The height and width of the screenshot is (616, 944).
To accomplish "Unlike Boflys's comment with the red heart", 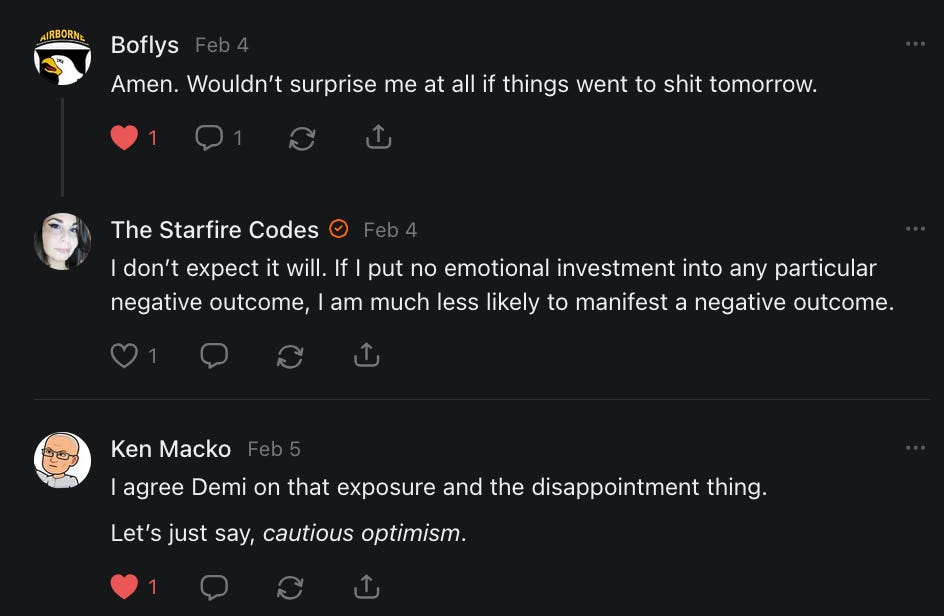I will click(124, 139).
